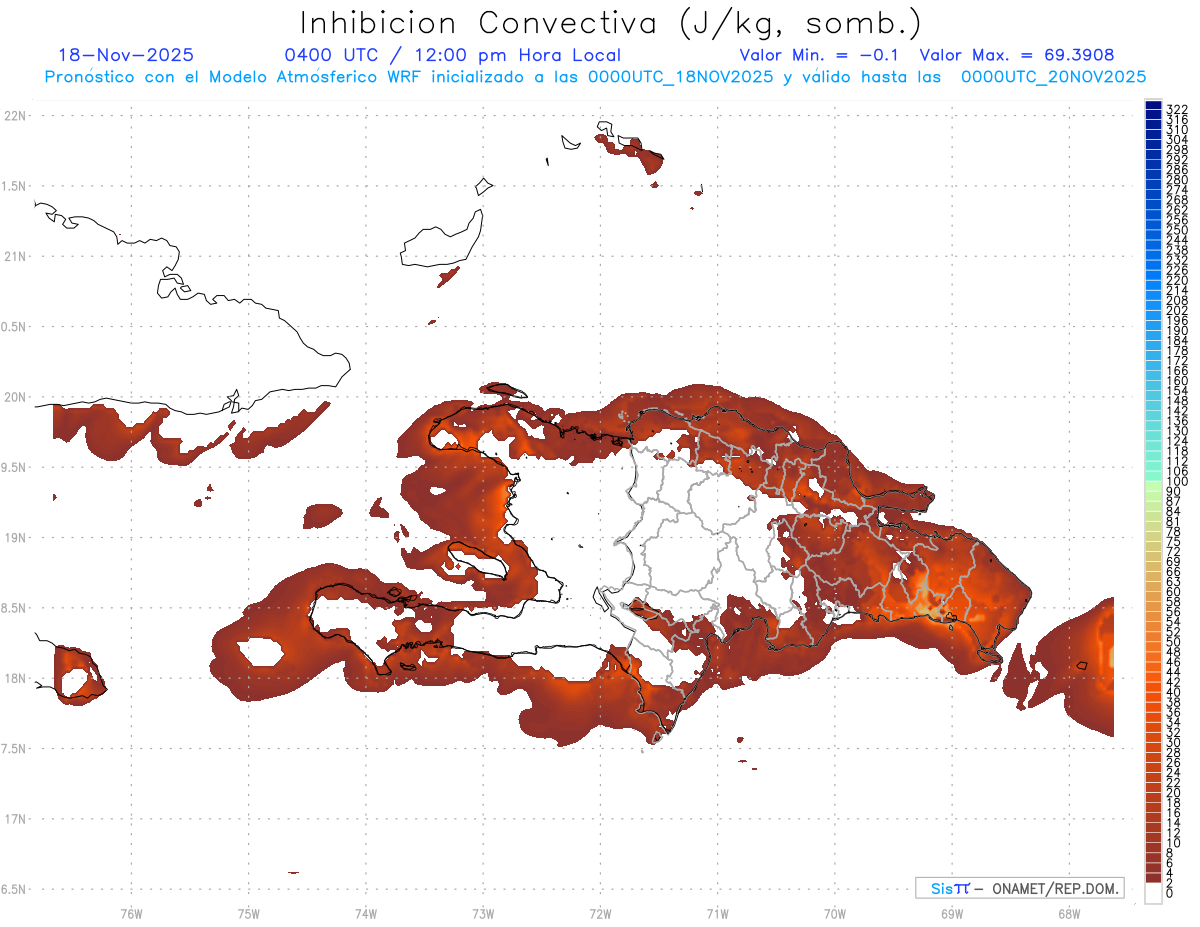Click the "21N" latitude label
Screen dimensions: 1200x927
tap(15, 256)
